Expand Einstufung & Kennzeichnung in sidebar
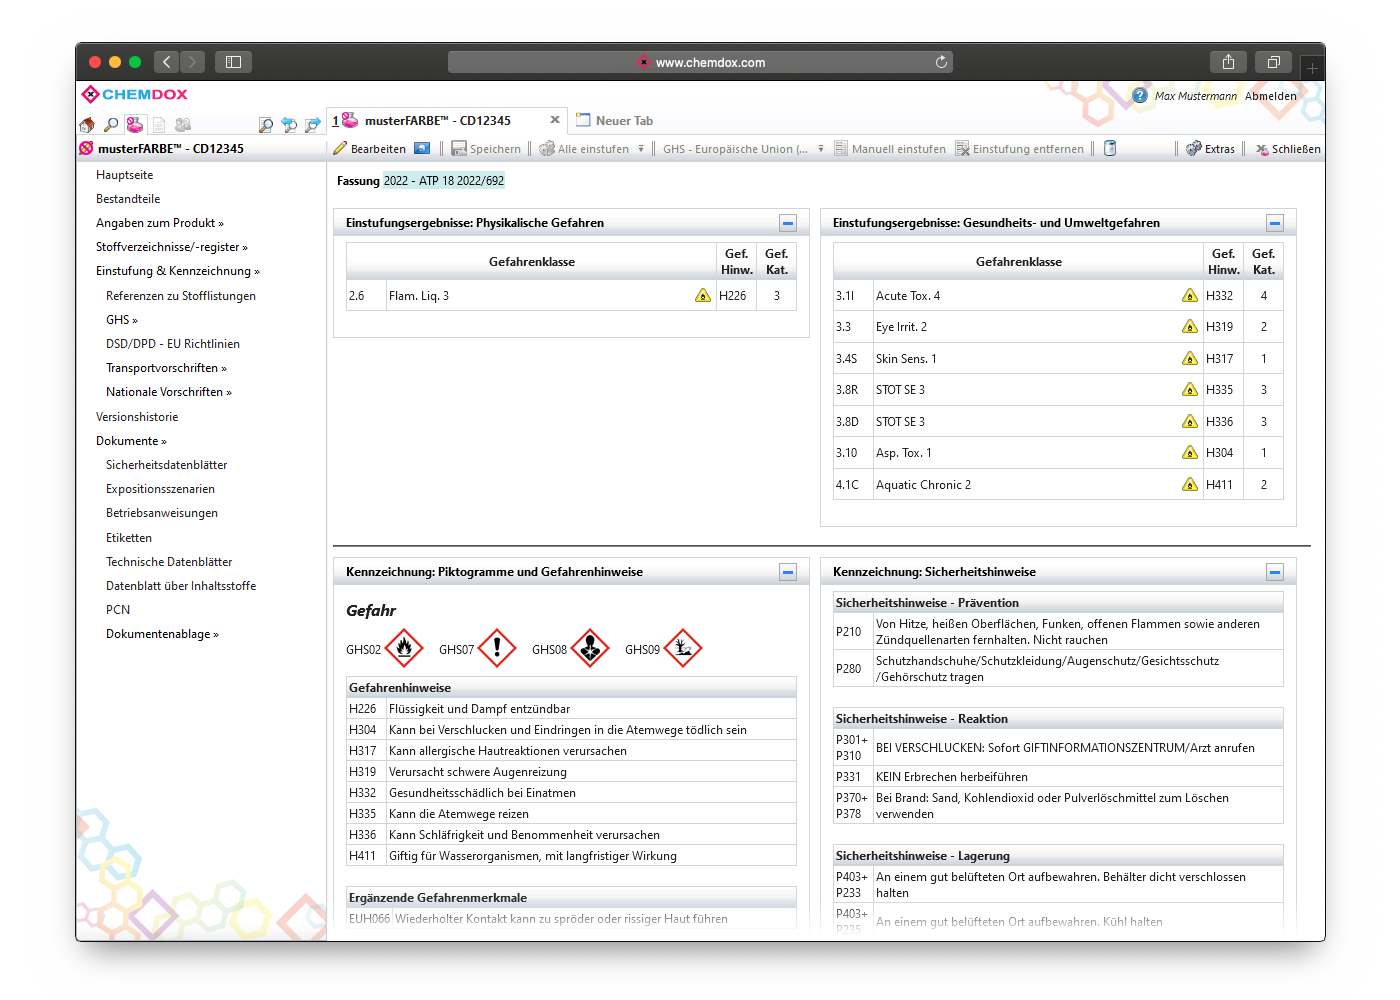The height and width of the screenshot is (1000, 1400). pos(177,271)
